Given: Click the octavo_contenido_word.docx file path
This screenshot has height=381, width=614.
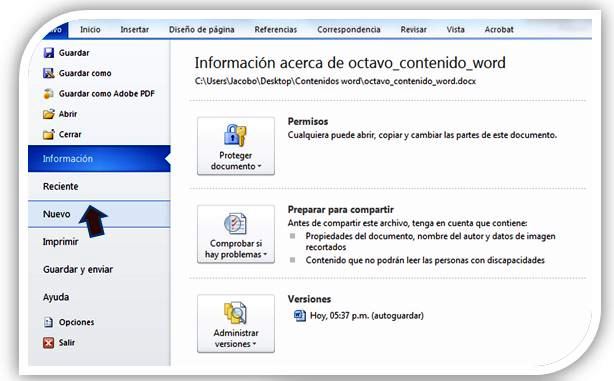Looking at the screenshot, I should (335, 81).
